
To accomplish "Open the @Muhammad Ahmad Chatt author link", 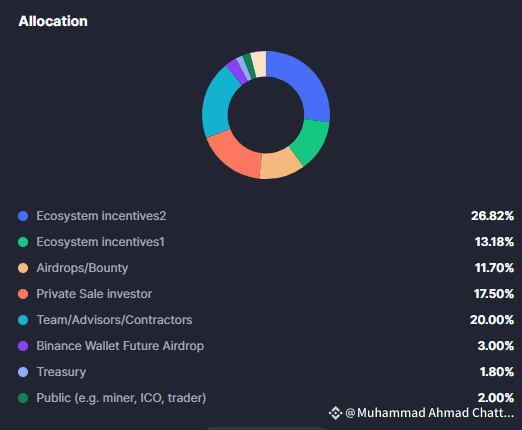I will 430,413.
